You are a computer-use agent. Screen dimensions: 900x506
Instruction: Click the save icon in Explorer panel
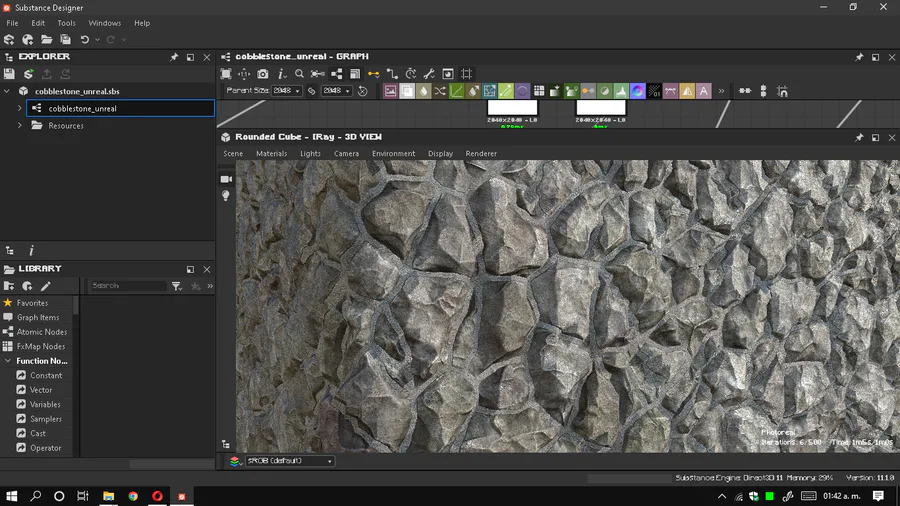point(9,74)
